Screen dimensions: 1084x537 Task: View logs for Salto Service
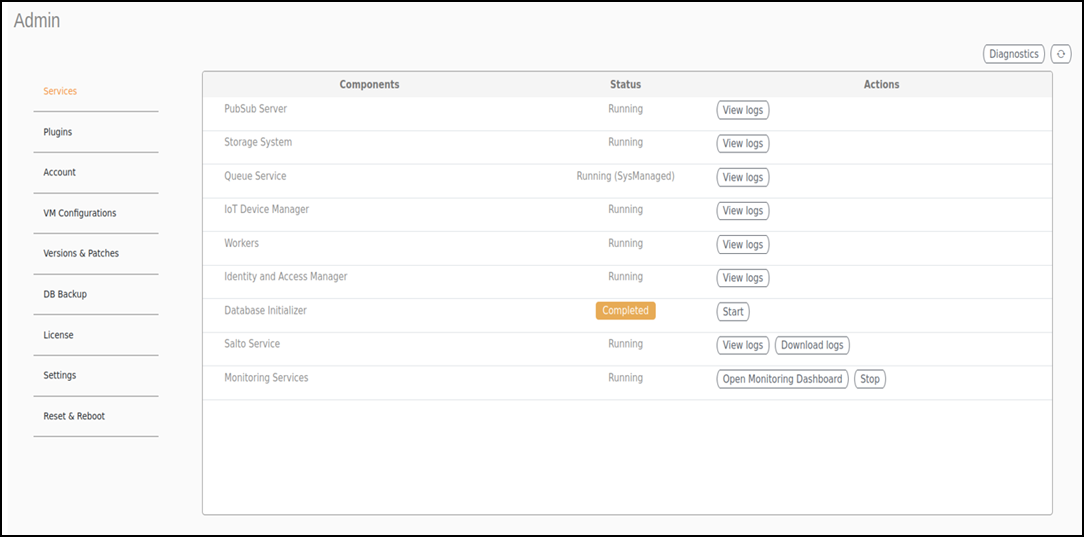(x=742, y=345)
